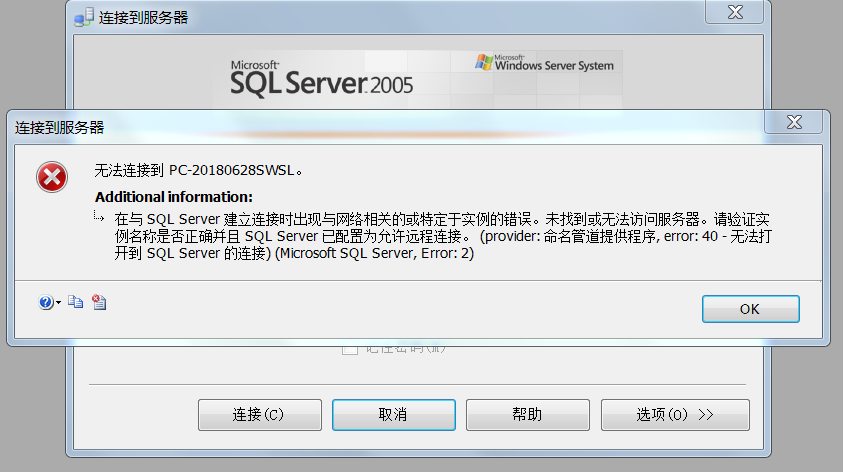The width and height of the screenshot is (843, 472).
Task: Close the background 连接到服务器 window
Action: point(735,12)
